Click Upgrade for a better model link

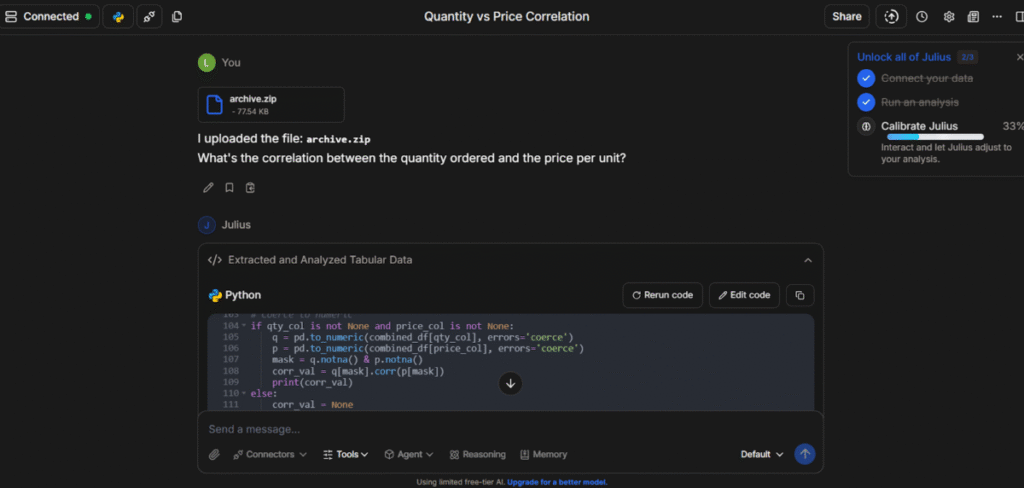click(557, 482)
